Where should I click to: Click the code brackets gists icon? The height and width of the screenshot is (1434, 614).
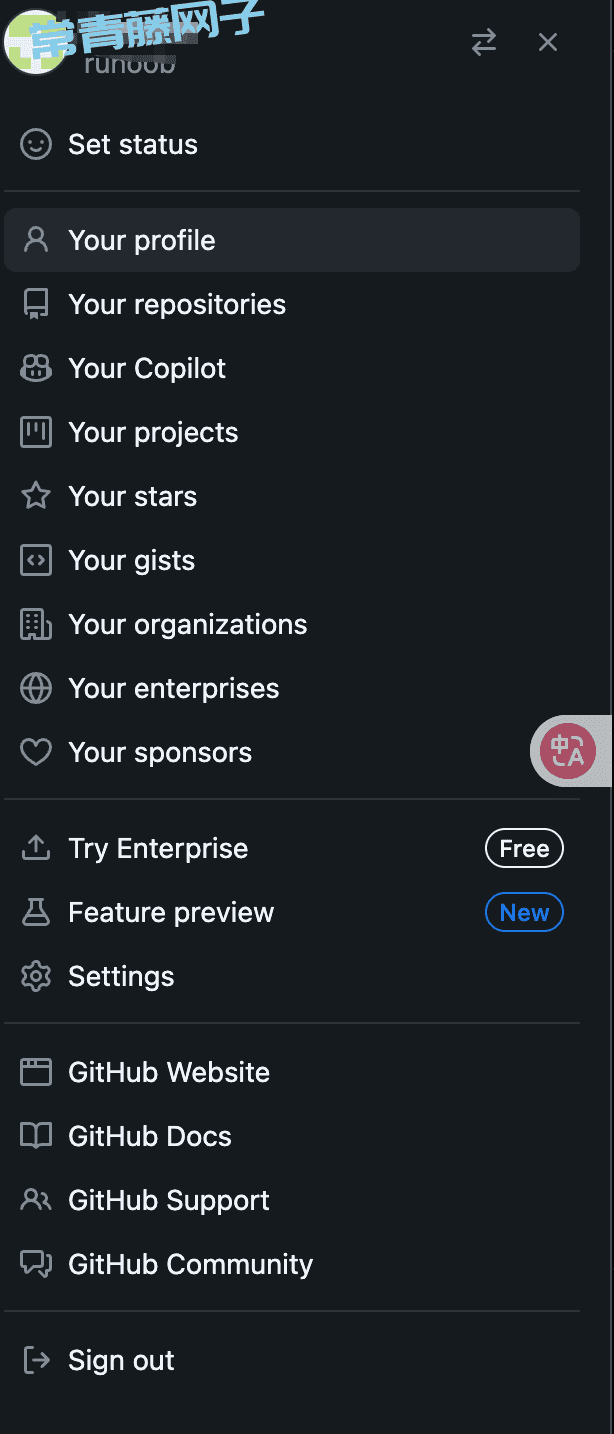click(36, 560)
